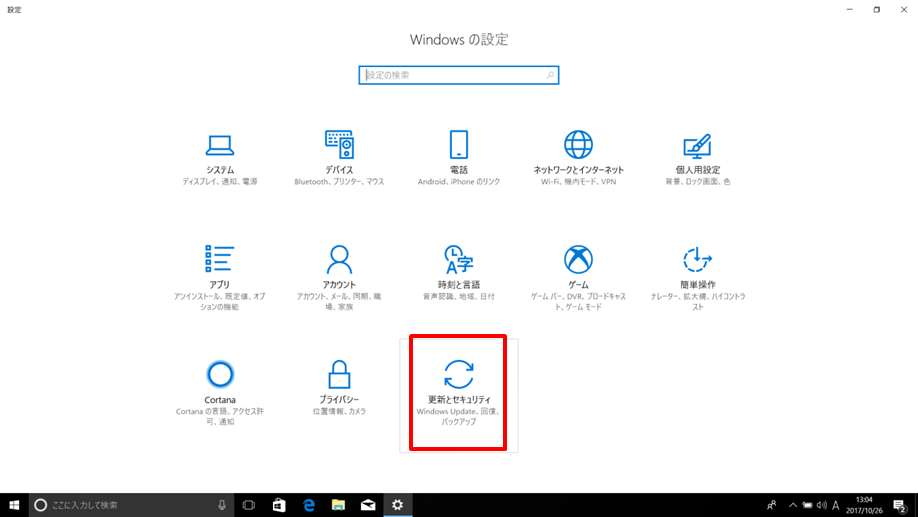918x517 pixels.
Task: Open the Mail app from the taskbar
Action: click(x=368, y=505)
